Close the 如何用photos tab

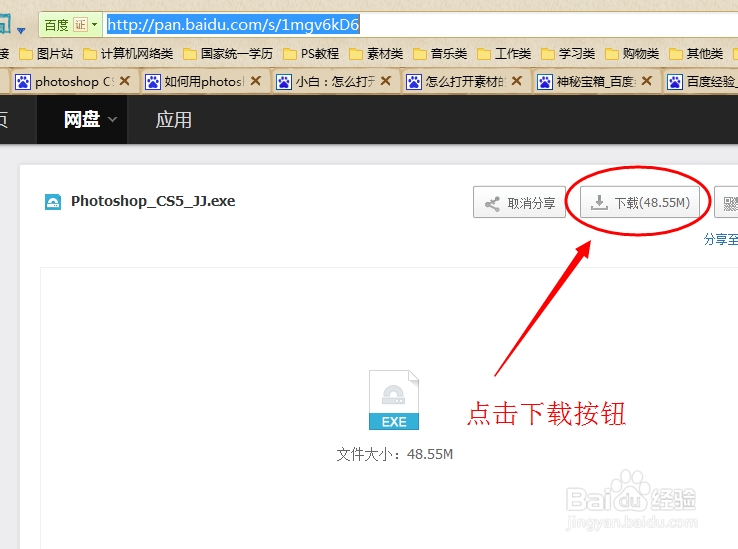256,81
